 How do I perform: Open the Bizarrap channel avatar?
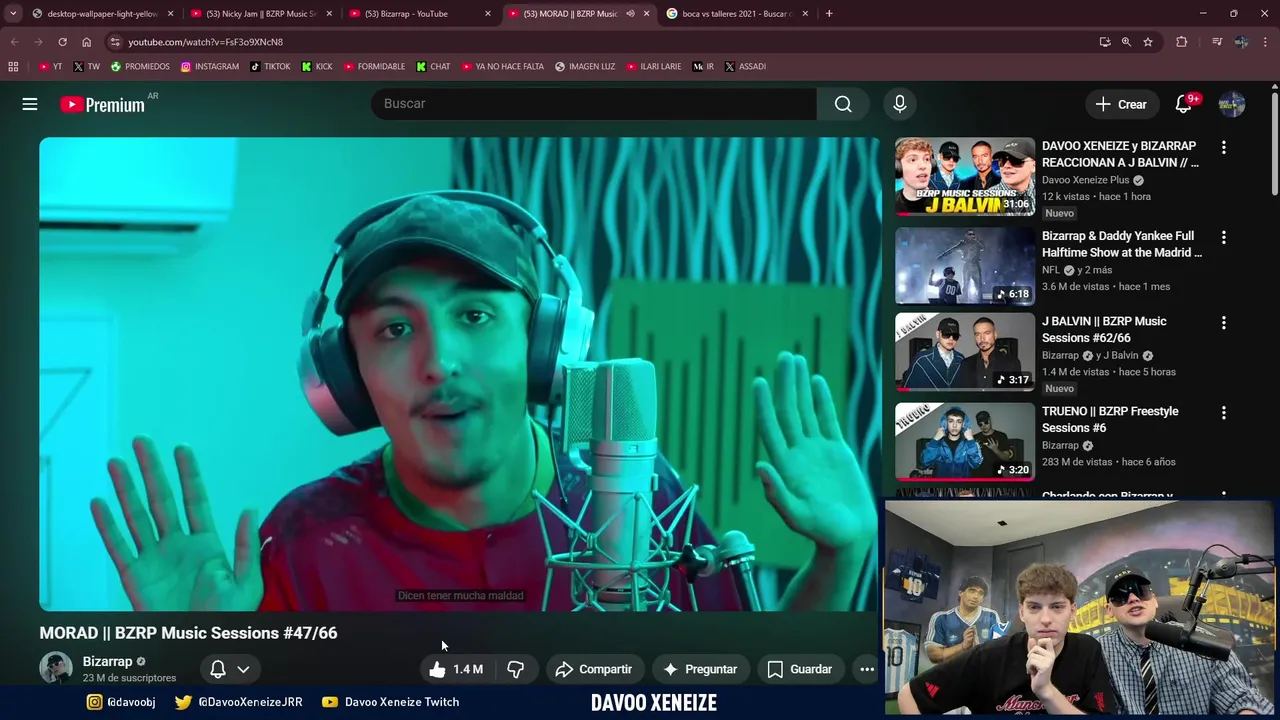point(56,668)
